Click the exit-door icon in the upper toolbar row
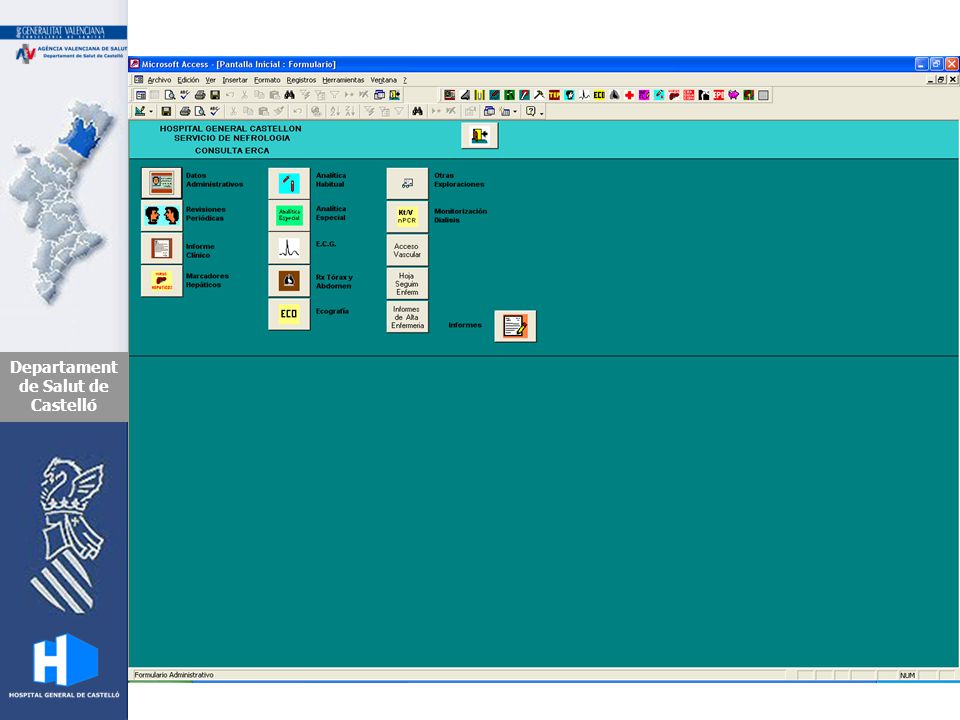Screen dimensions: 960x720 (x=395, y=95)
